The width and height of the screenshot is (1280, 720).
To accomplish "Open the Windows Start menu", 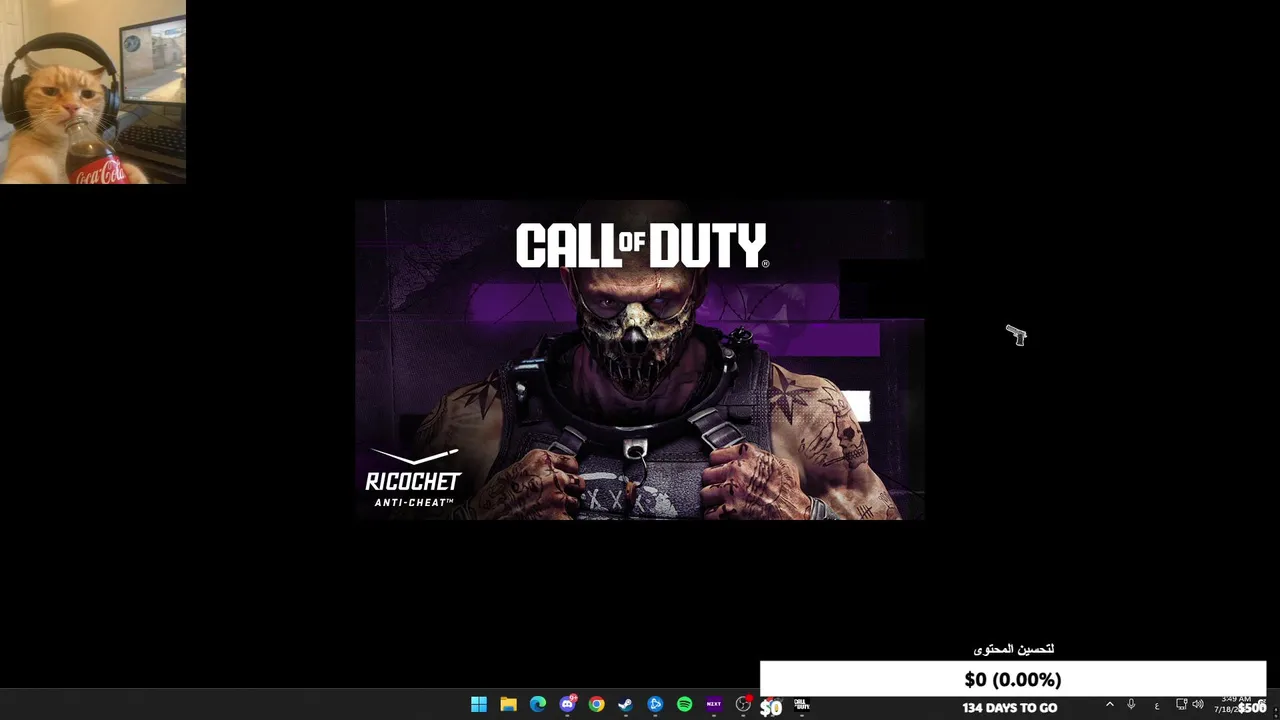I will (479, 704).
